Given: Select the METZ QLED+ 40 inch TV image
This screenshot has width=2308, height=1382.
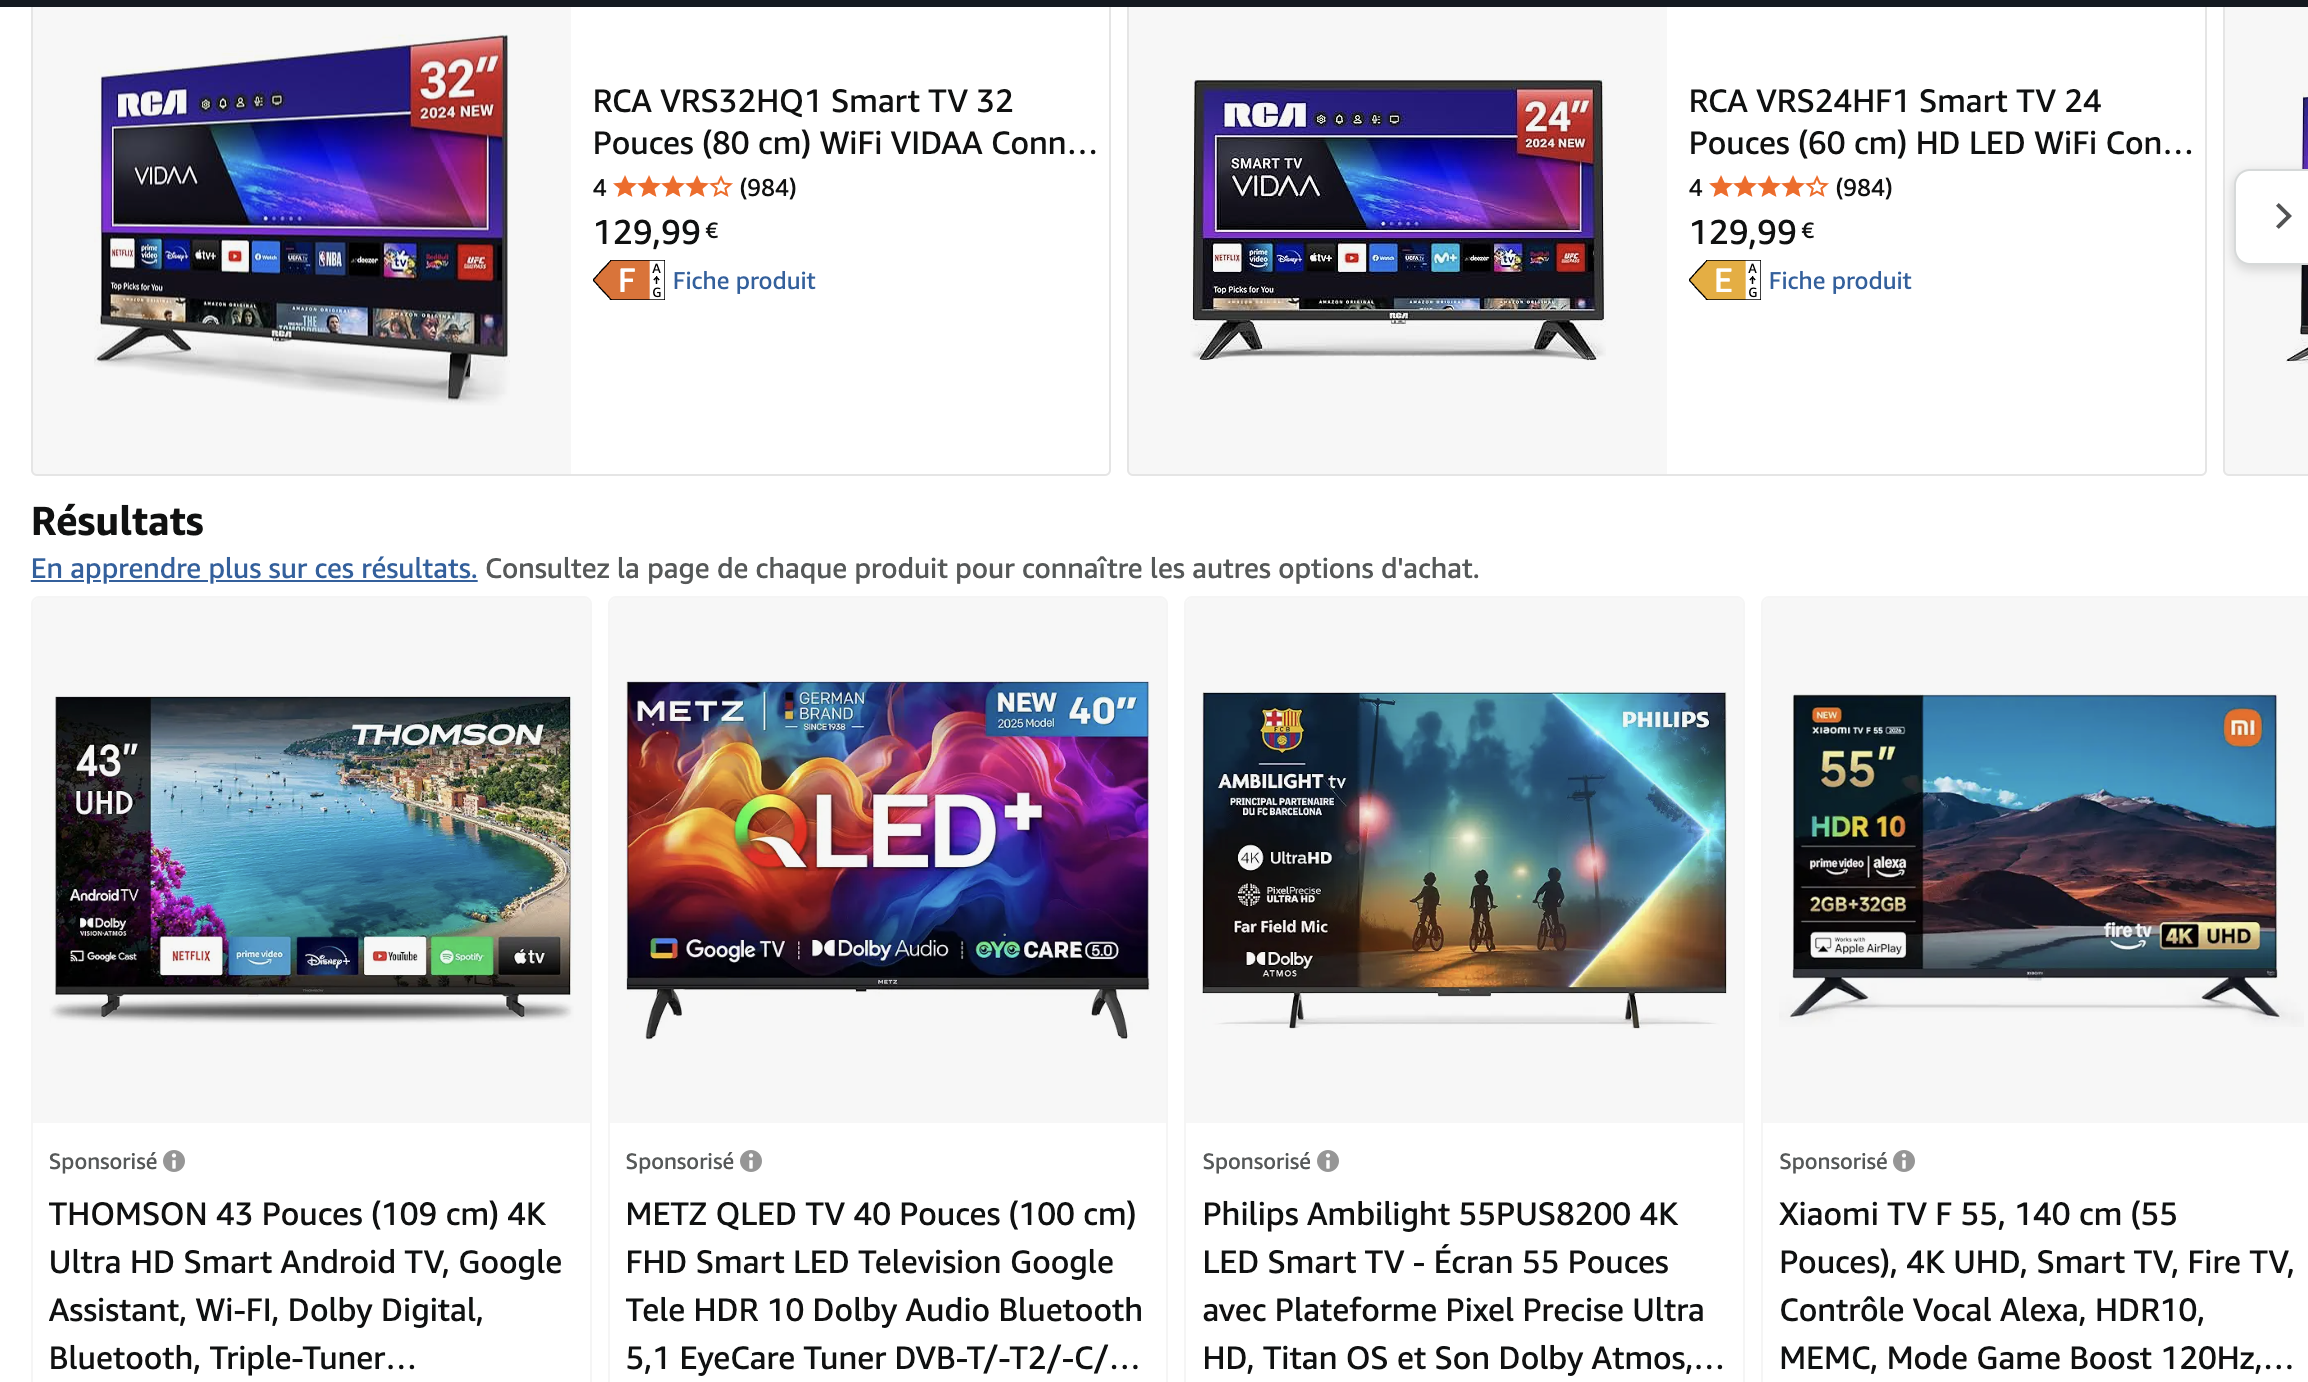Looking at the screenshot, I should 888,860.
